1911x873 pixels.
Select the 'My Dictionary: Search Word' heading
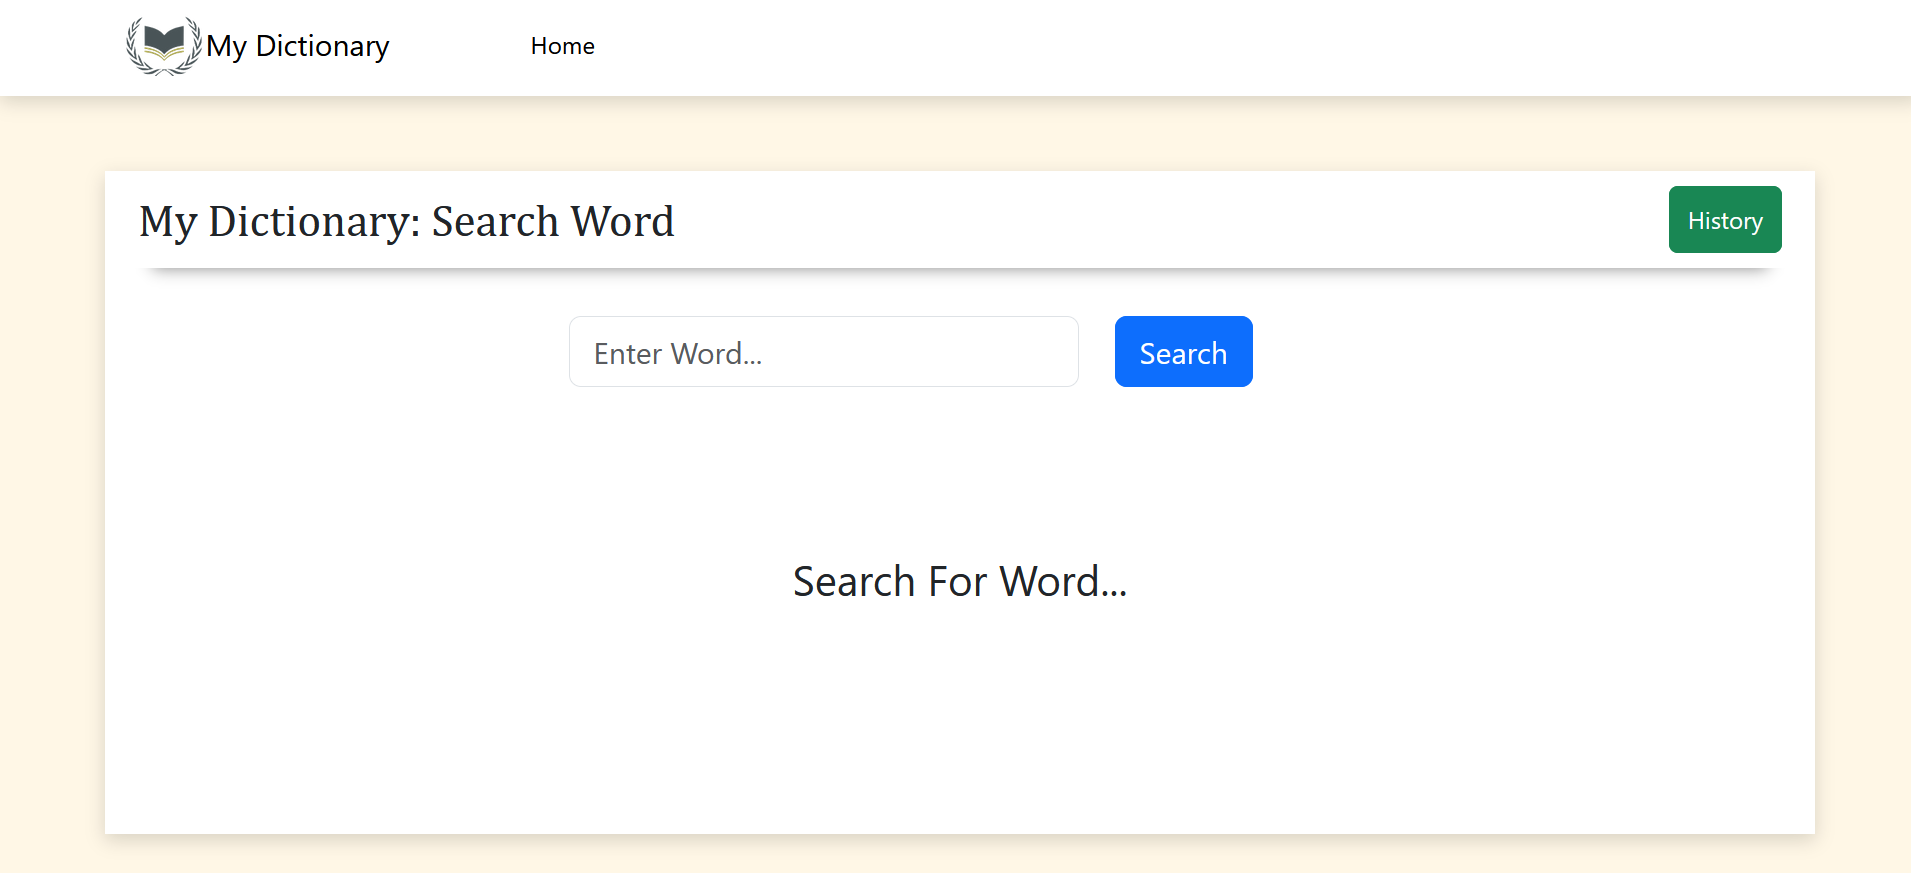(x=407, y=221)
